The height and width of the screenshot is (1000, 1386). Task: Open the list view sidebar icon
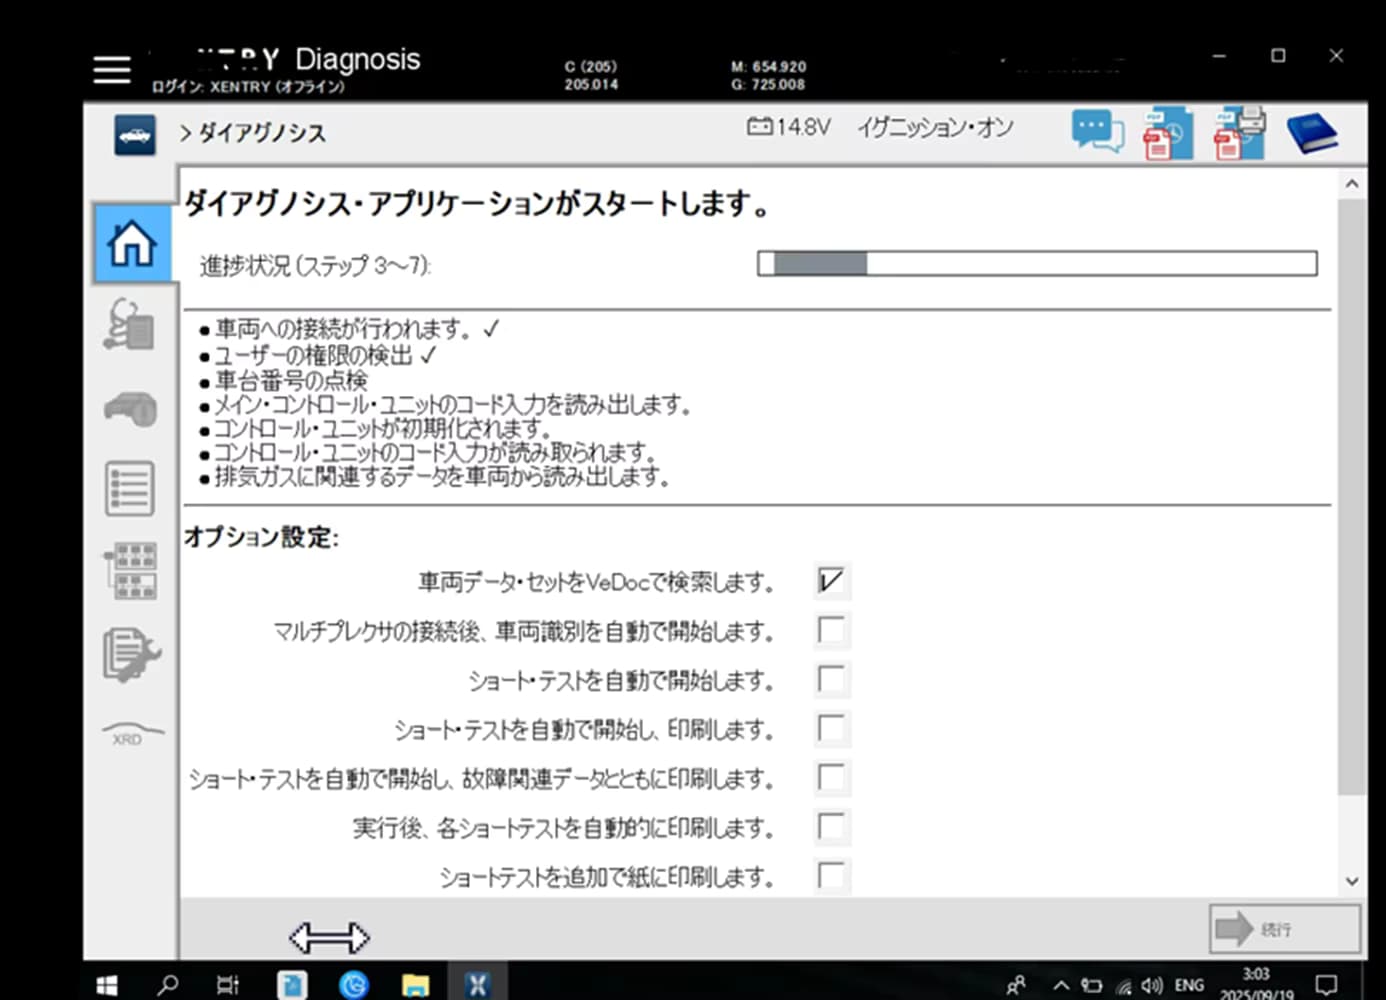click(x=130, y=488)
